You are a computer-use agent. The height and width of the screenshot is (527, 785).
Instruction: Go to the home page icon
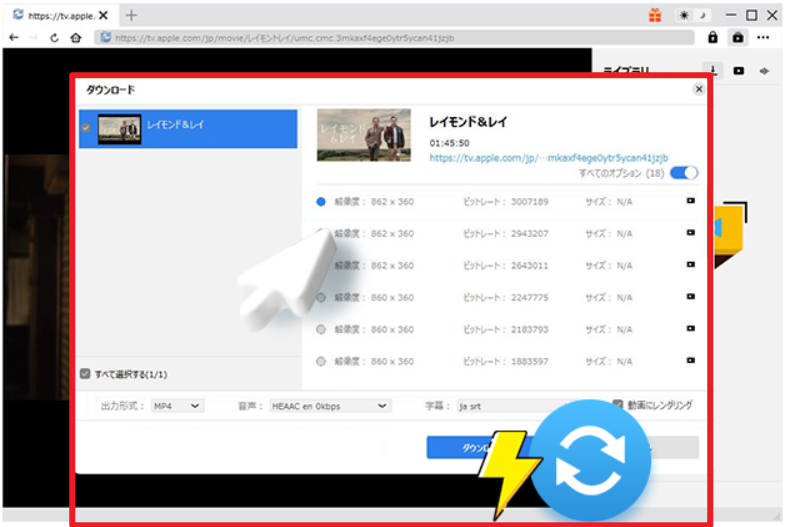click(76, 38)
